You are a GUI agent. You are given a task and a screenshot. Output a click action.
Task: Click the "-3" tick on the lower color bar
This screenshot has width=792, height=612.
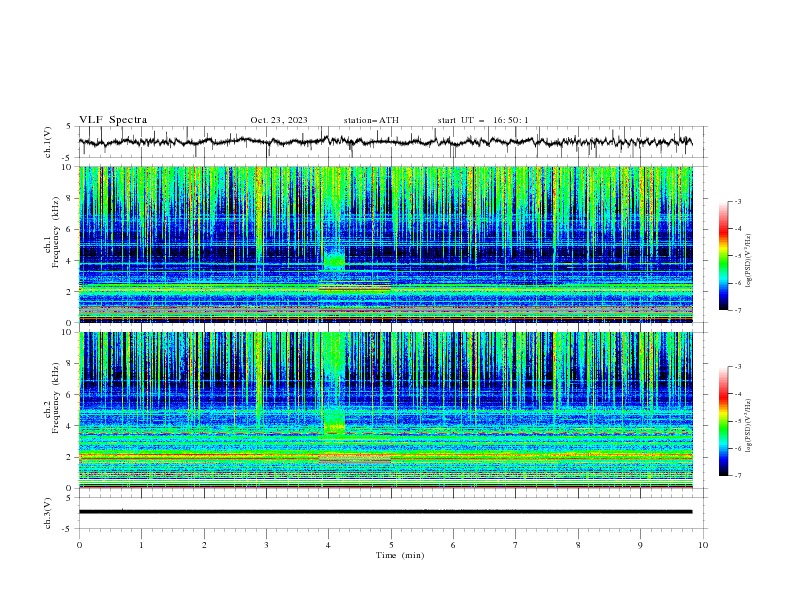737,367
